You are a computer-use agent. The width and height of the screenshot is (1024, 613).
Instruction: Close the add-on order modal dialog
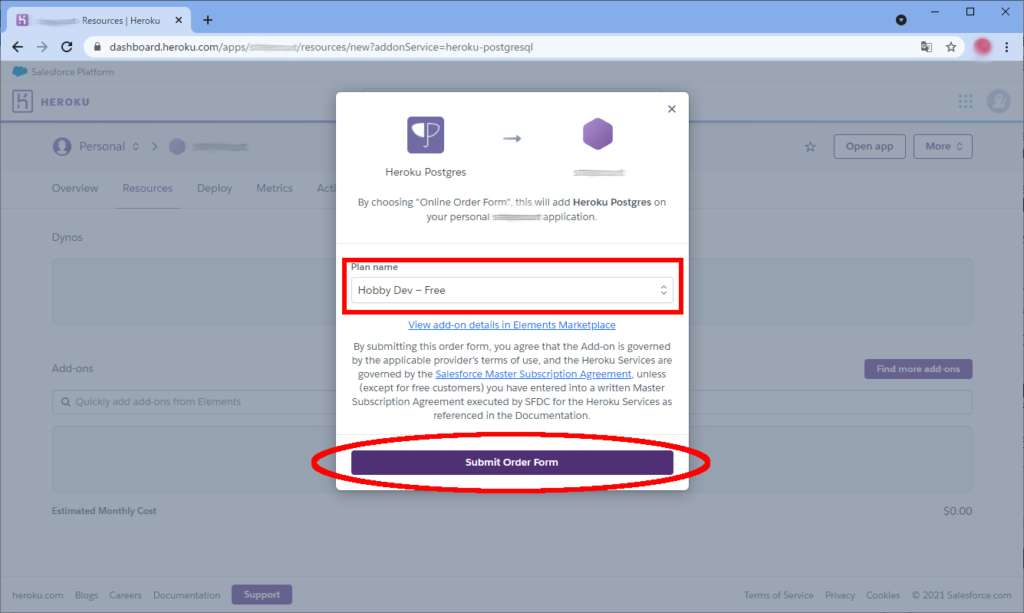[x=672, y=109]
